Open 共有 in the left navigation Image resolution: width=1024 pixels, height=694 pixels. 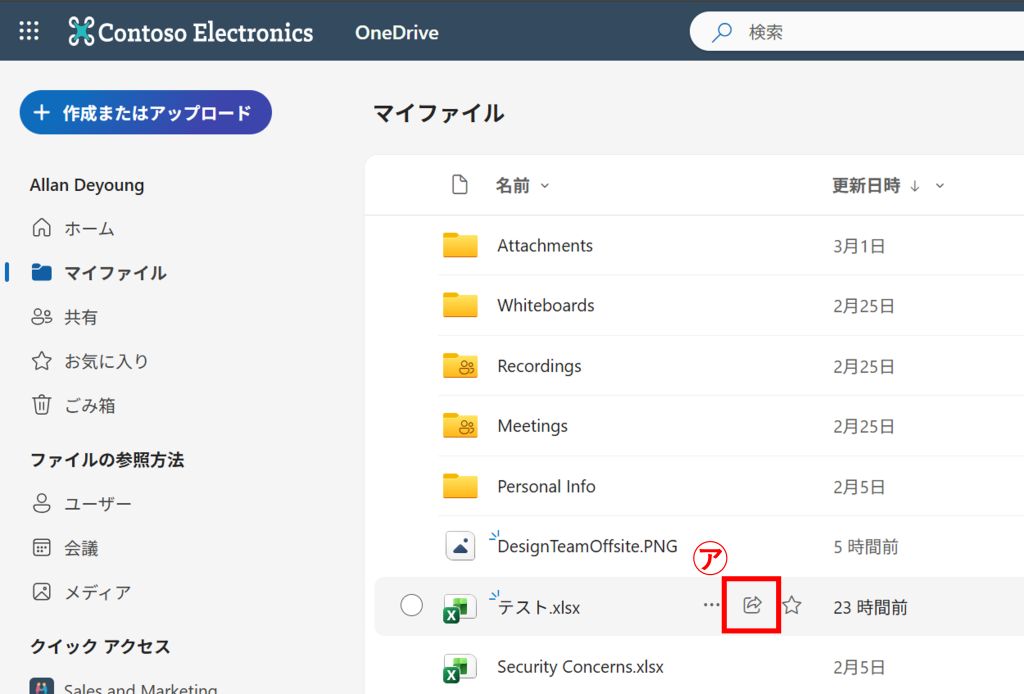point(81,317)
